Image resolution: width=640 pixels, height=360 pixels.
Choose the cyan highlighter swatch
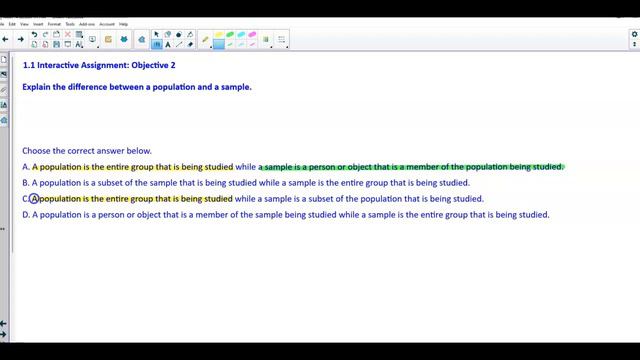pyautogui.click(x=241, y=34)
